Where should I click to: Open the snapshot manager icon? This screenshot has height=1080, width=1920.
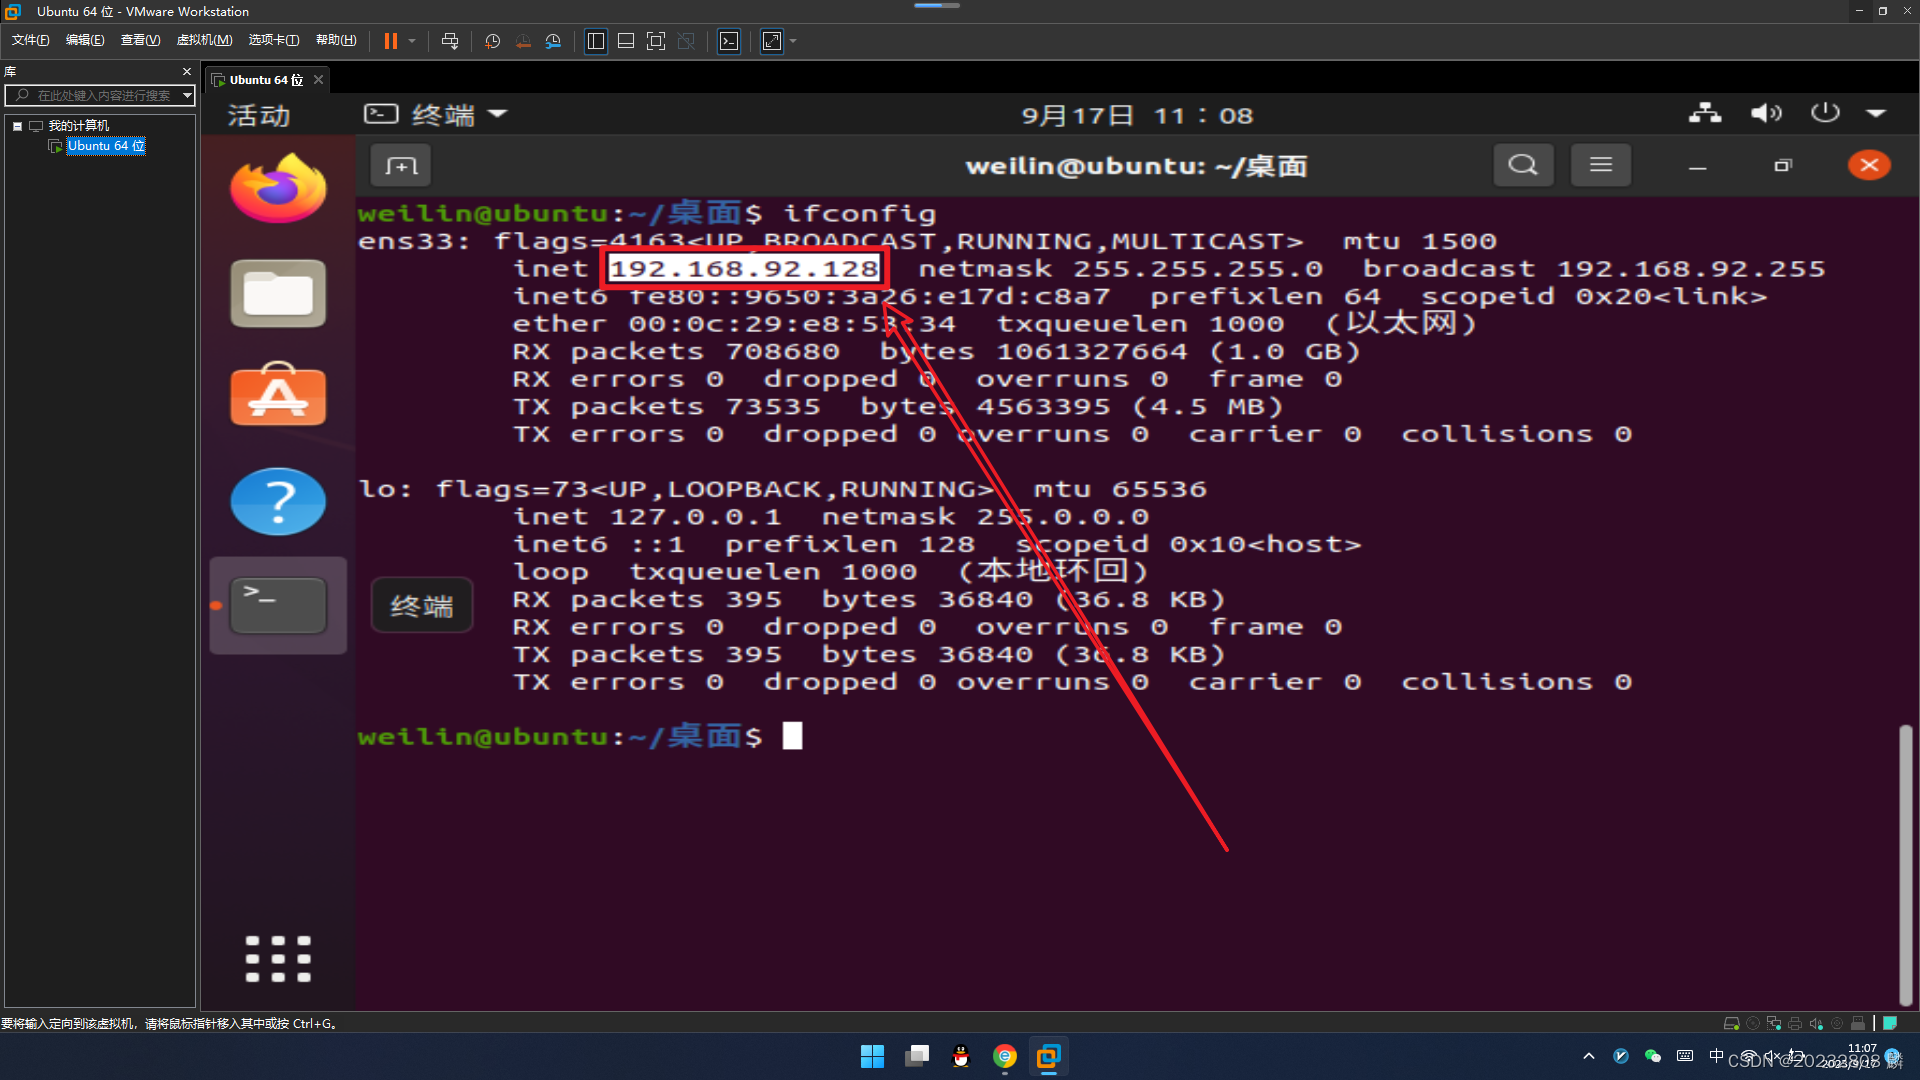tap(554, 41)
